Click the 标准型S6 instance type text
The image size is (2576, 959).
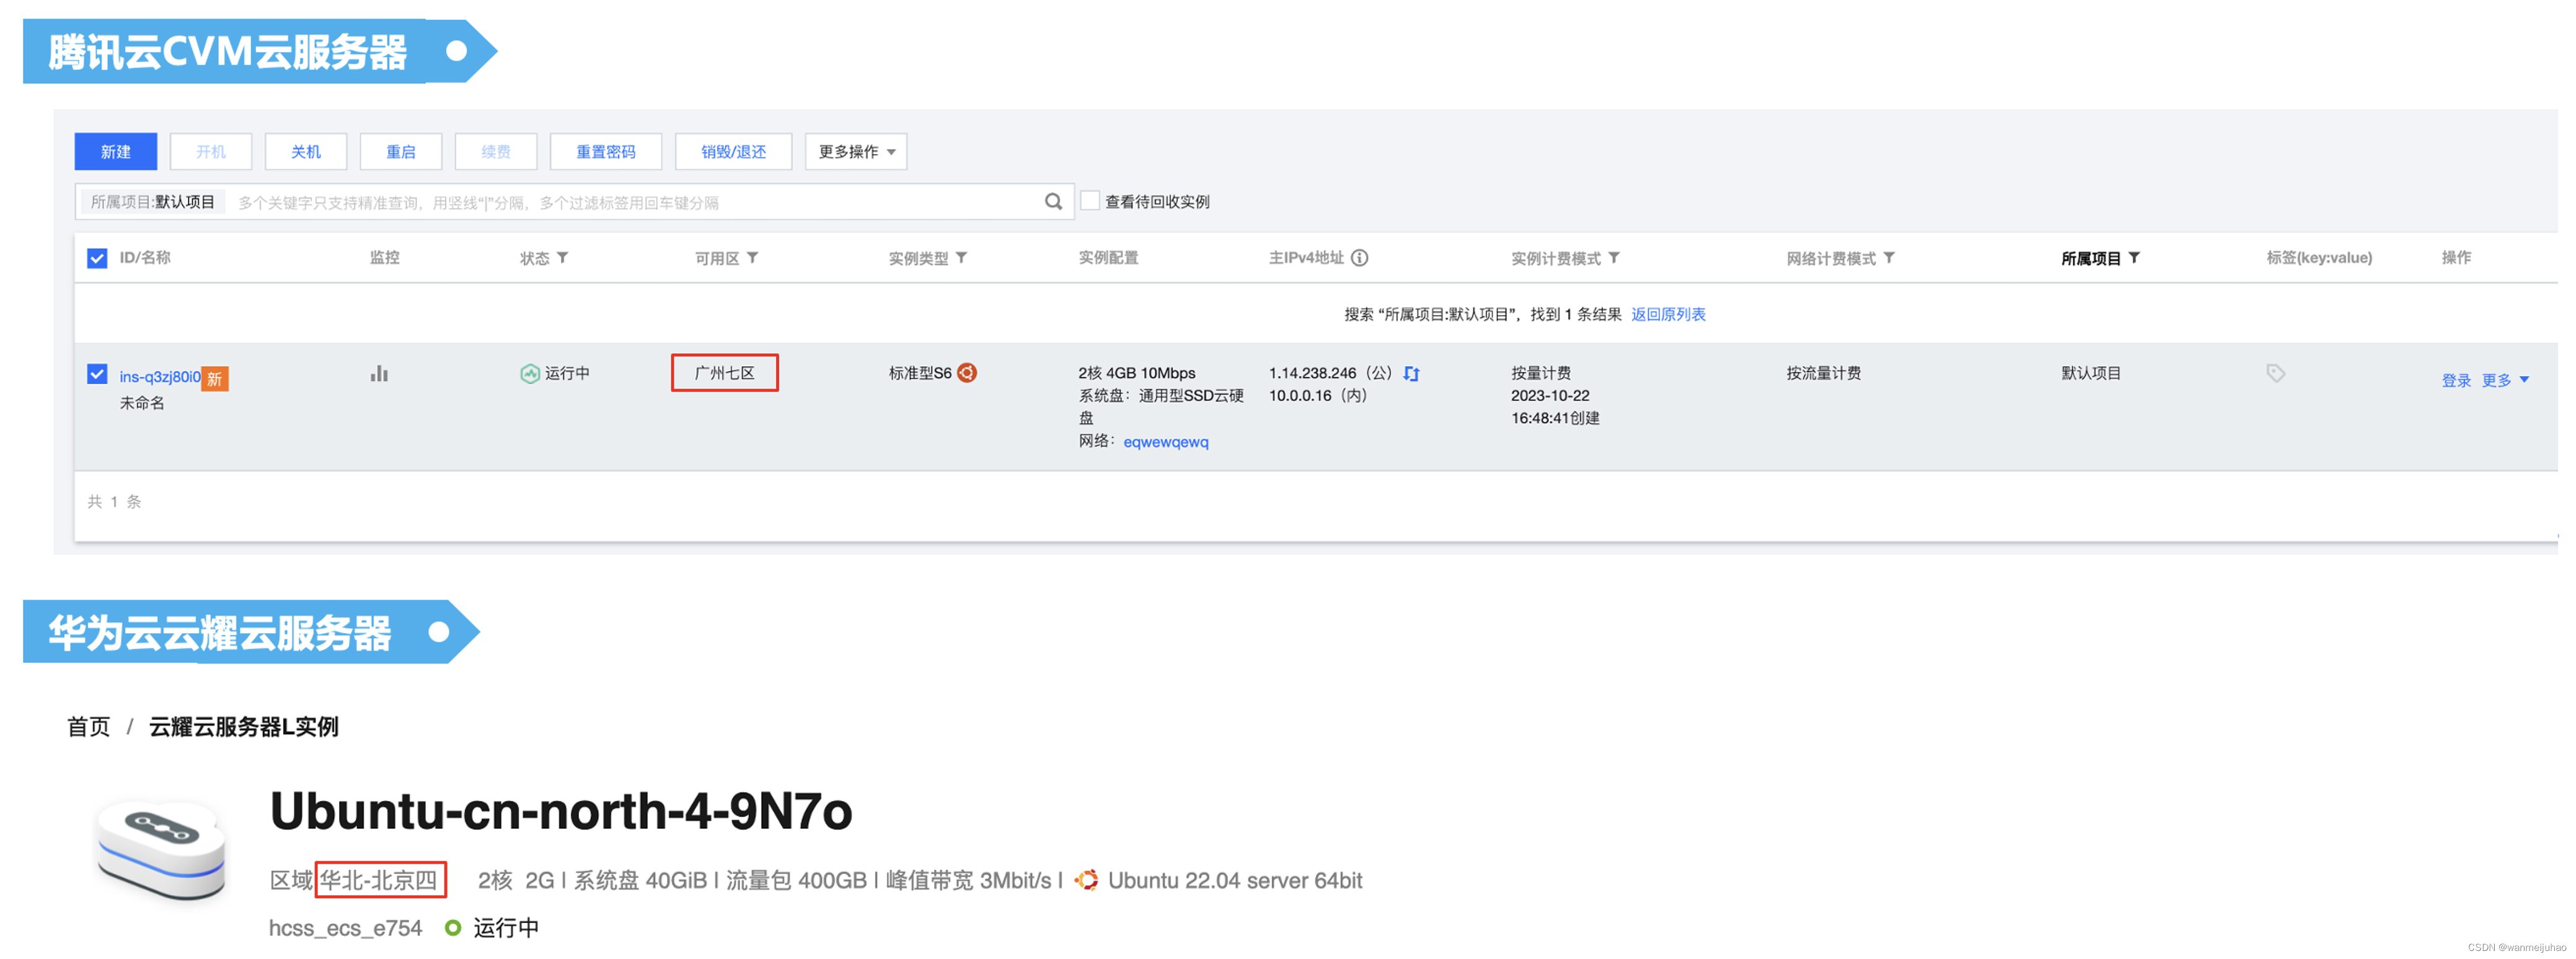coord(920,373)
